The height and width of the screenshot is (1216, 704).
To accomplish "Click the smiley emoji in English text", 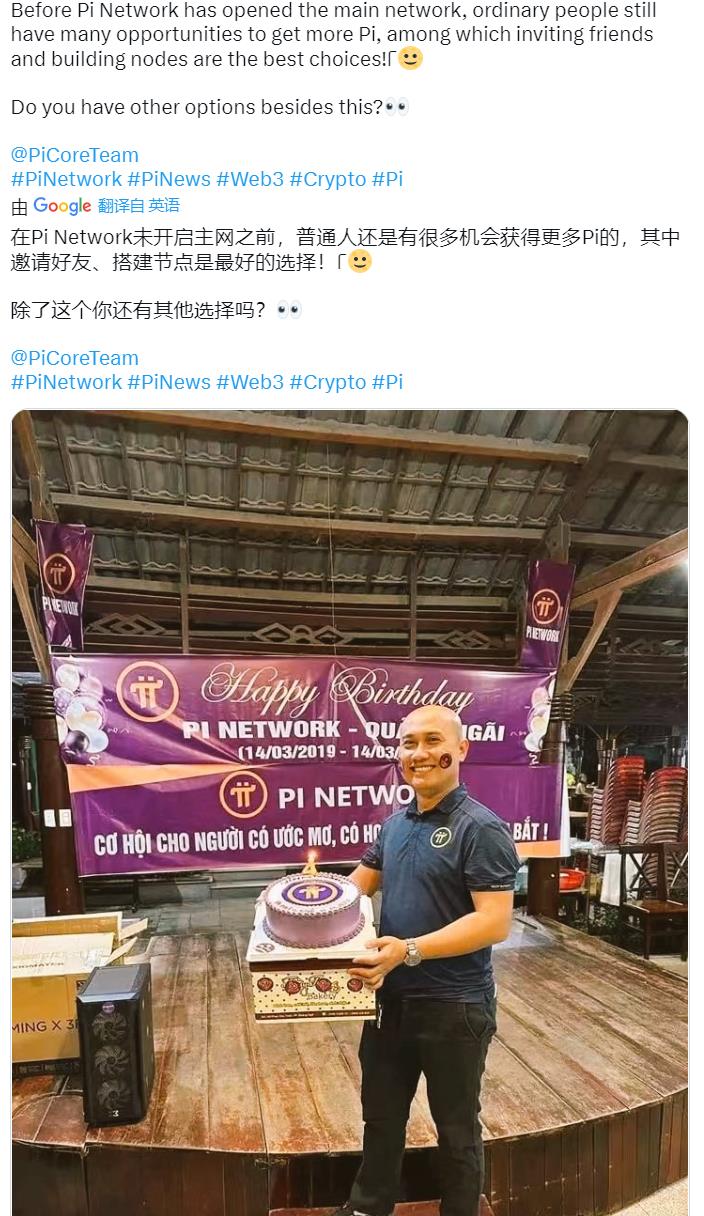I will pos(410,58).
